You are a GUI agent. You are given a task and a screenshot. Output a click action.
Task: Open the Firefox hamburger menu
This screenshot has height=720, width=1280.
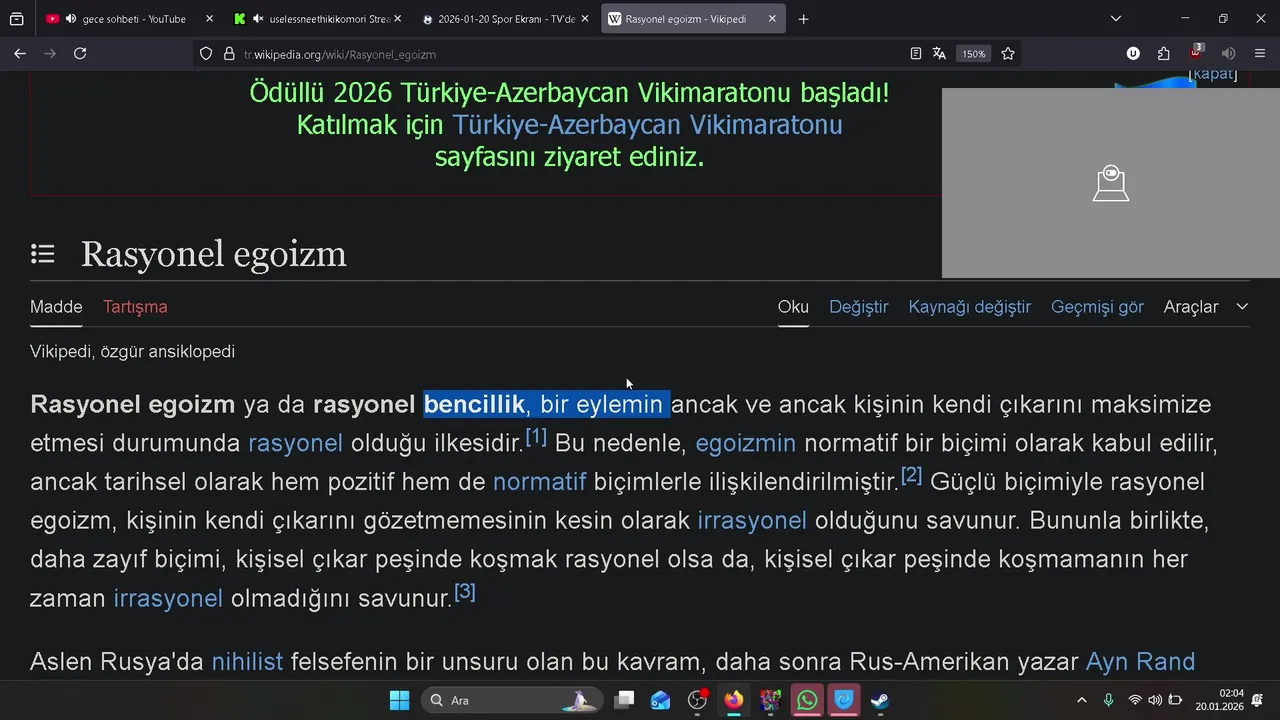pos(1260,54)
